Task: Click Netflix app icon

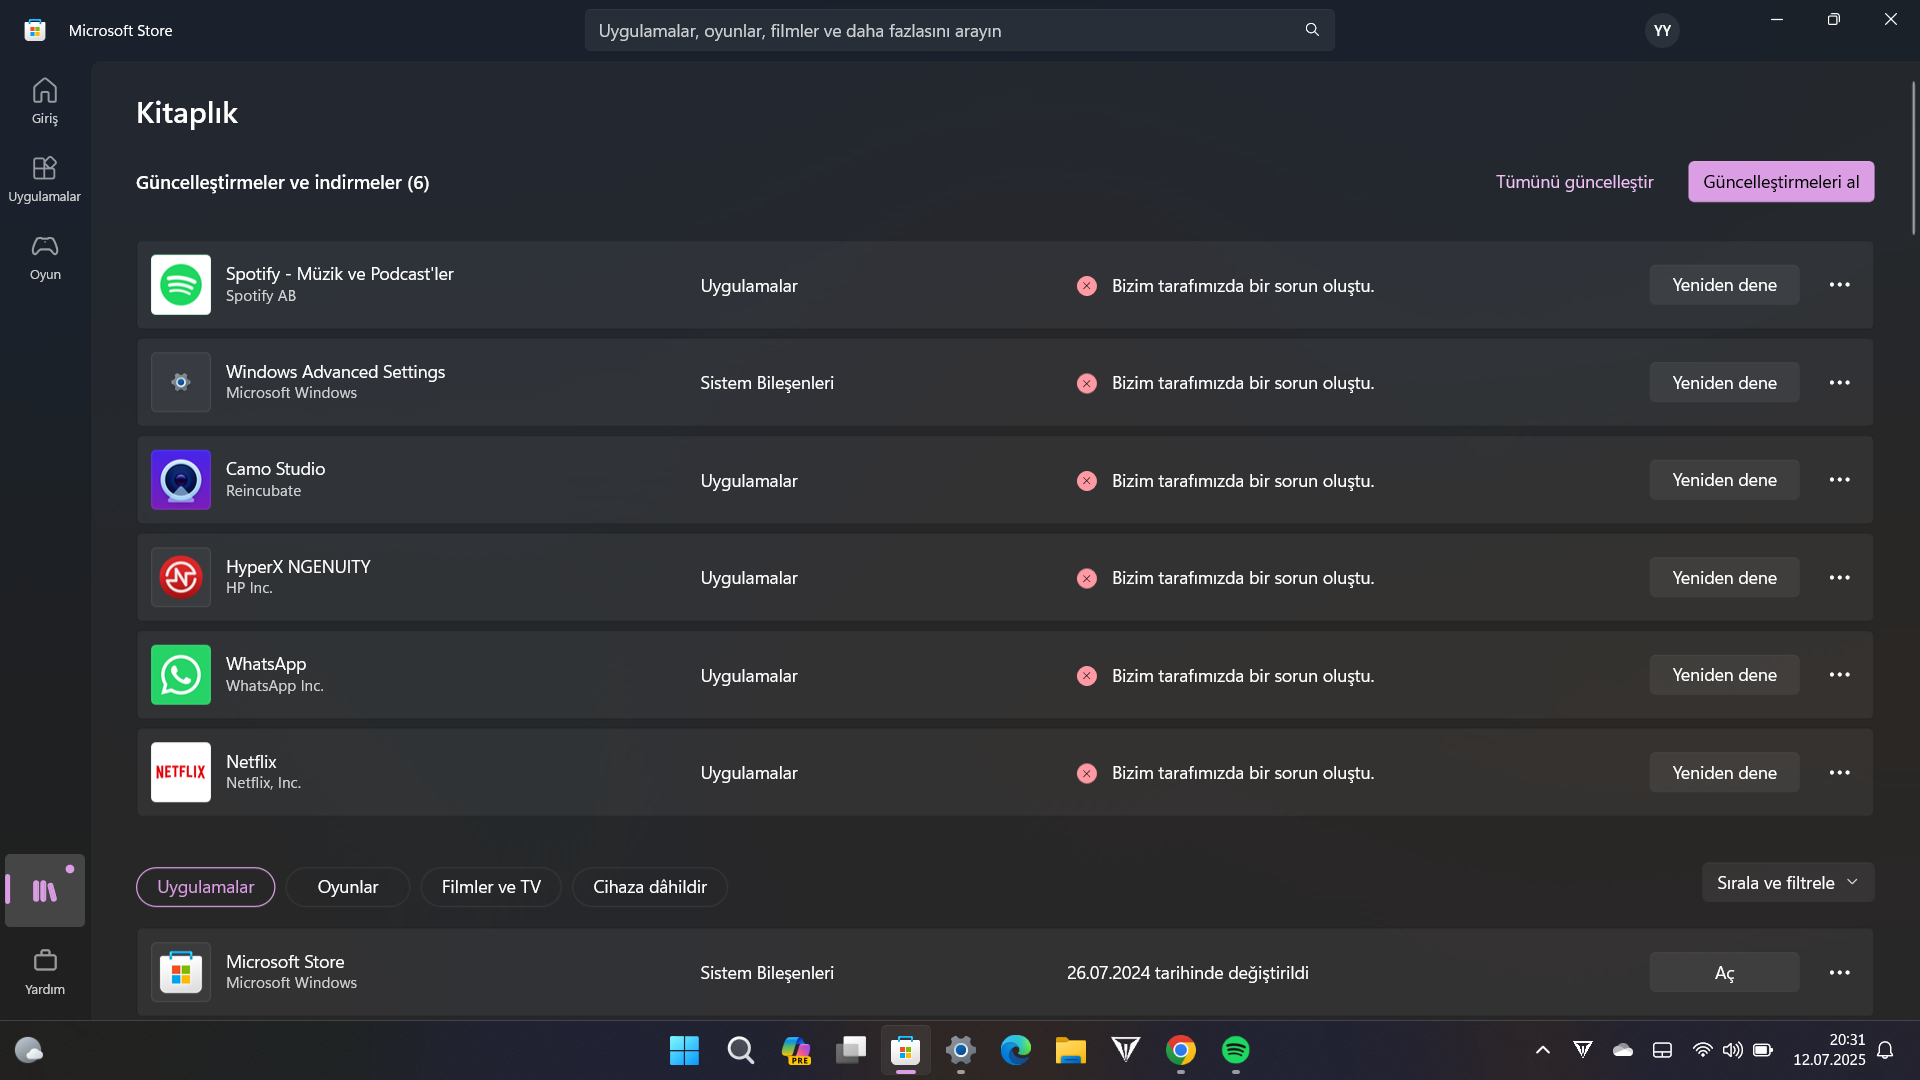Action: tap(181, 772)
